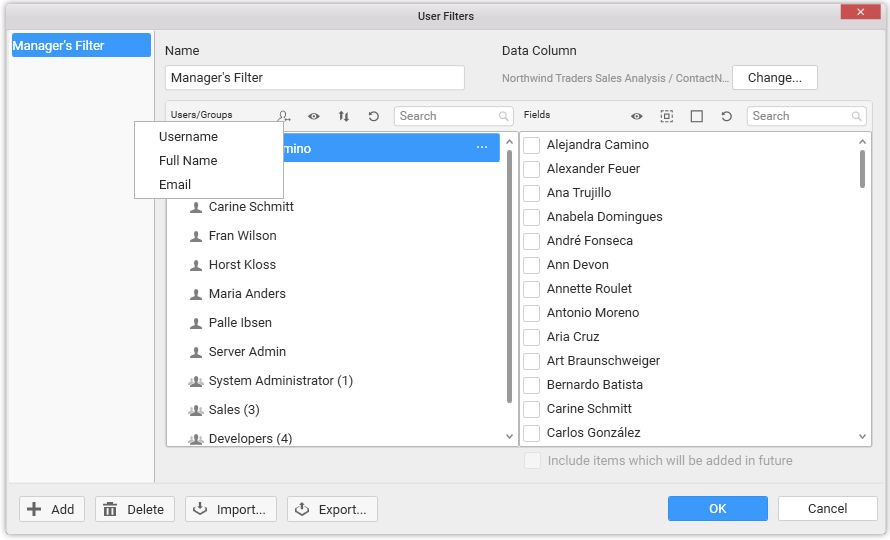The image size is (890, 540).
Task: Check the Alejandra Camino checkbox
Action: (532, 145)
